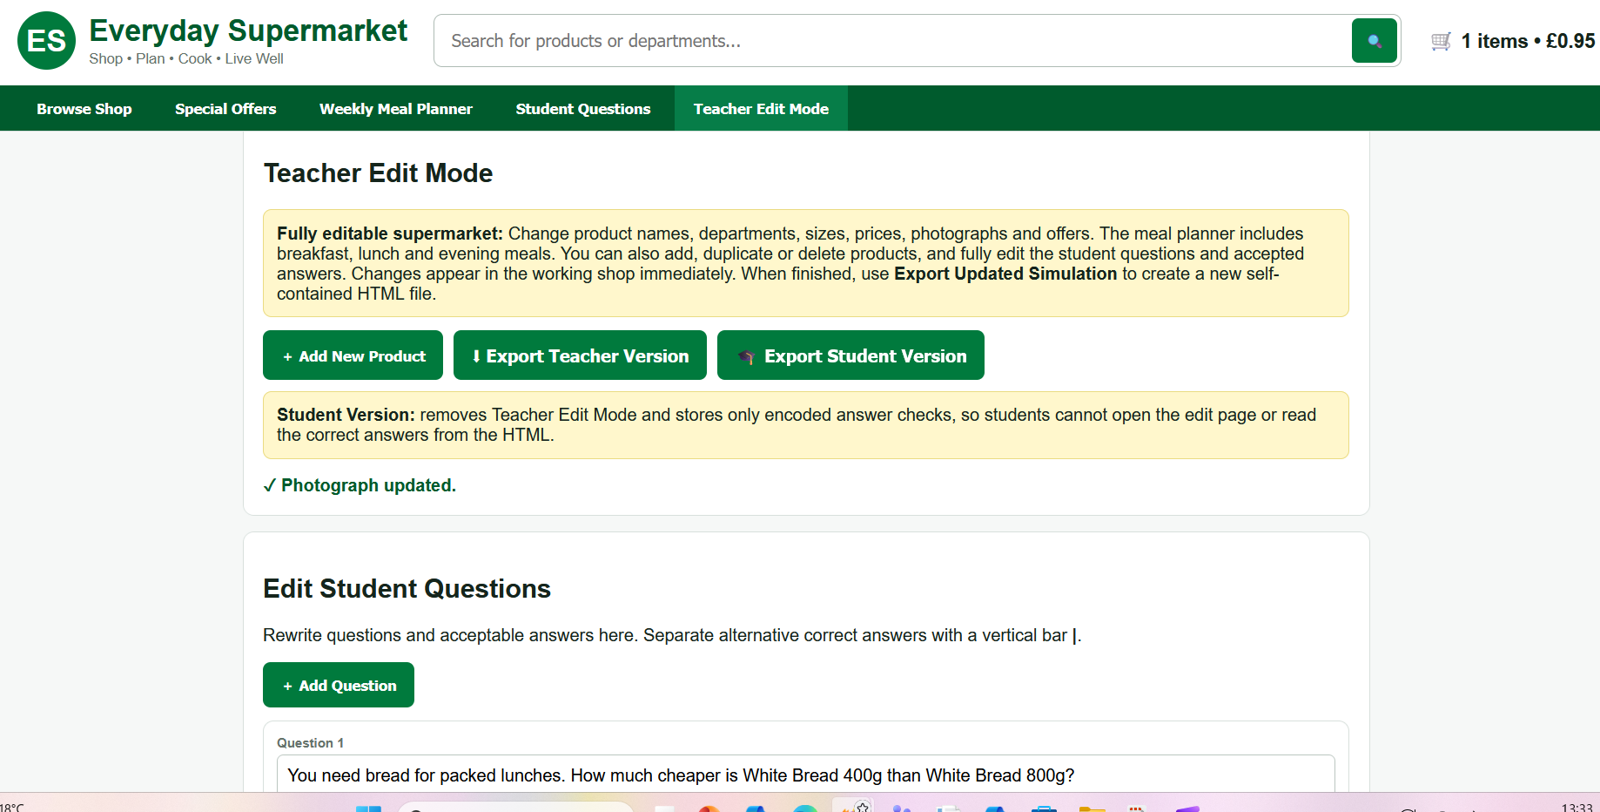The image size is (1600, 812).
Task: Click the 'Teacher Edit Mode' page heading
Action: coord(378,173)
